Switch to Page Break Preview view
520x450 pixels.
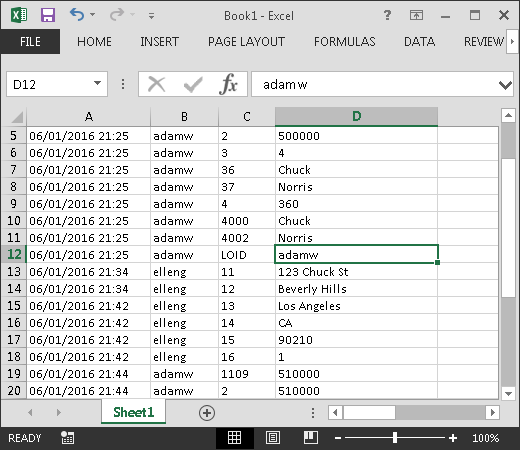pos(311,438)
